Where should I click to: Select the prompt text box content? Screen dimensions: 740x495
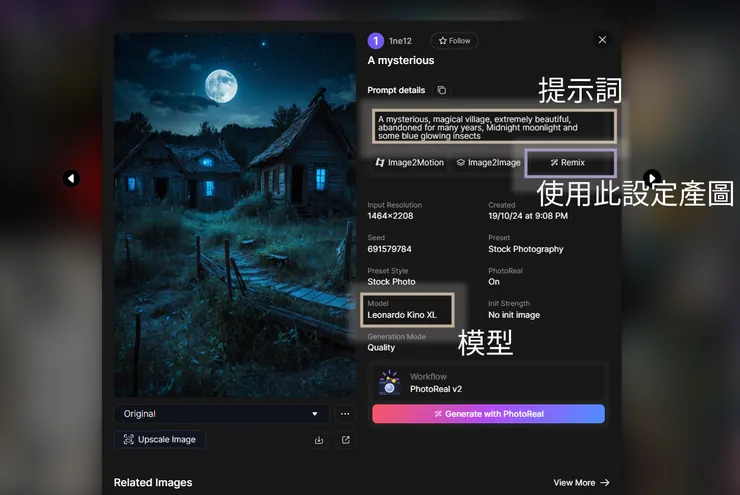tap(494, 127)
